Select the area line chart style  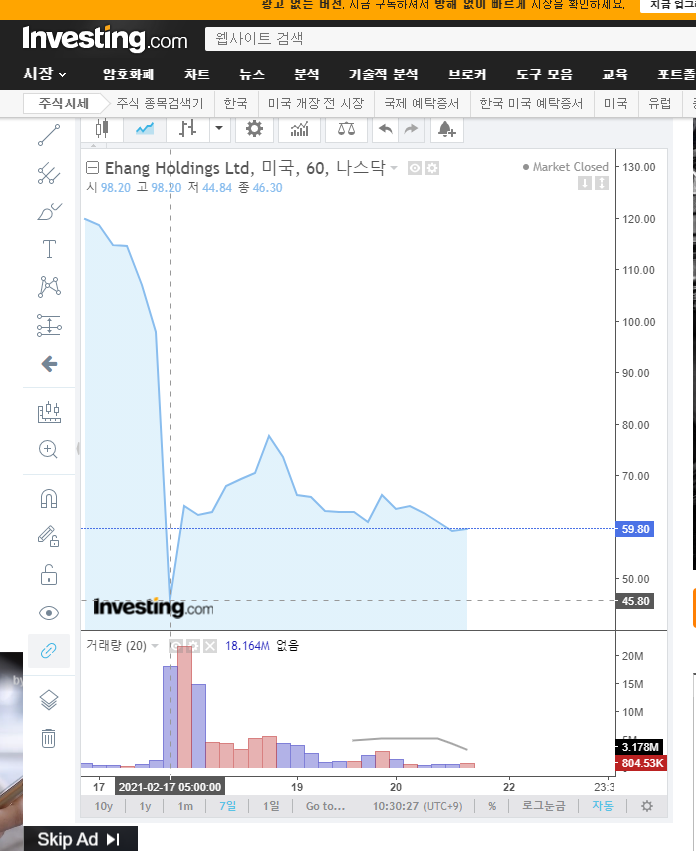pyautogui.click(x=145, y=129)
